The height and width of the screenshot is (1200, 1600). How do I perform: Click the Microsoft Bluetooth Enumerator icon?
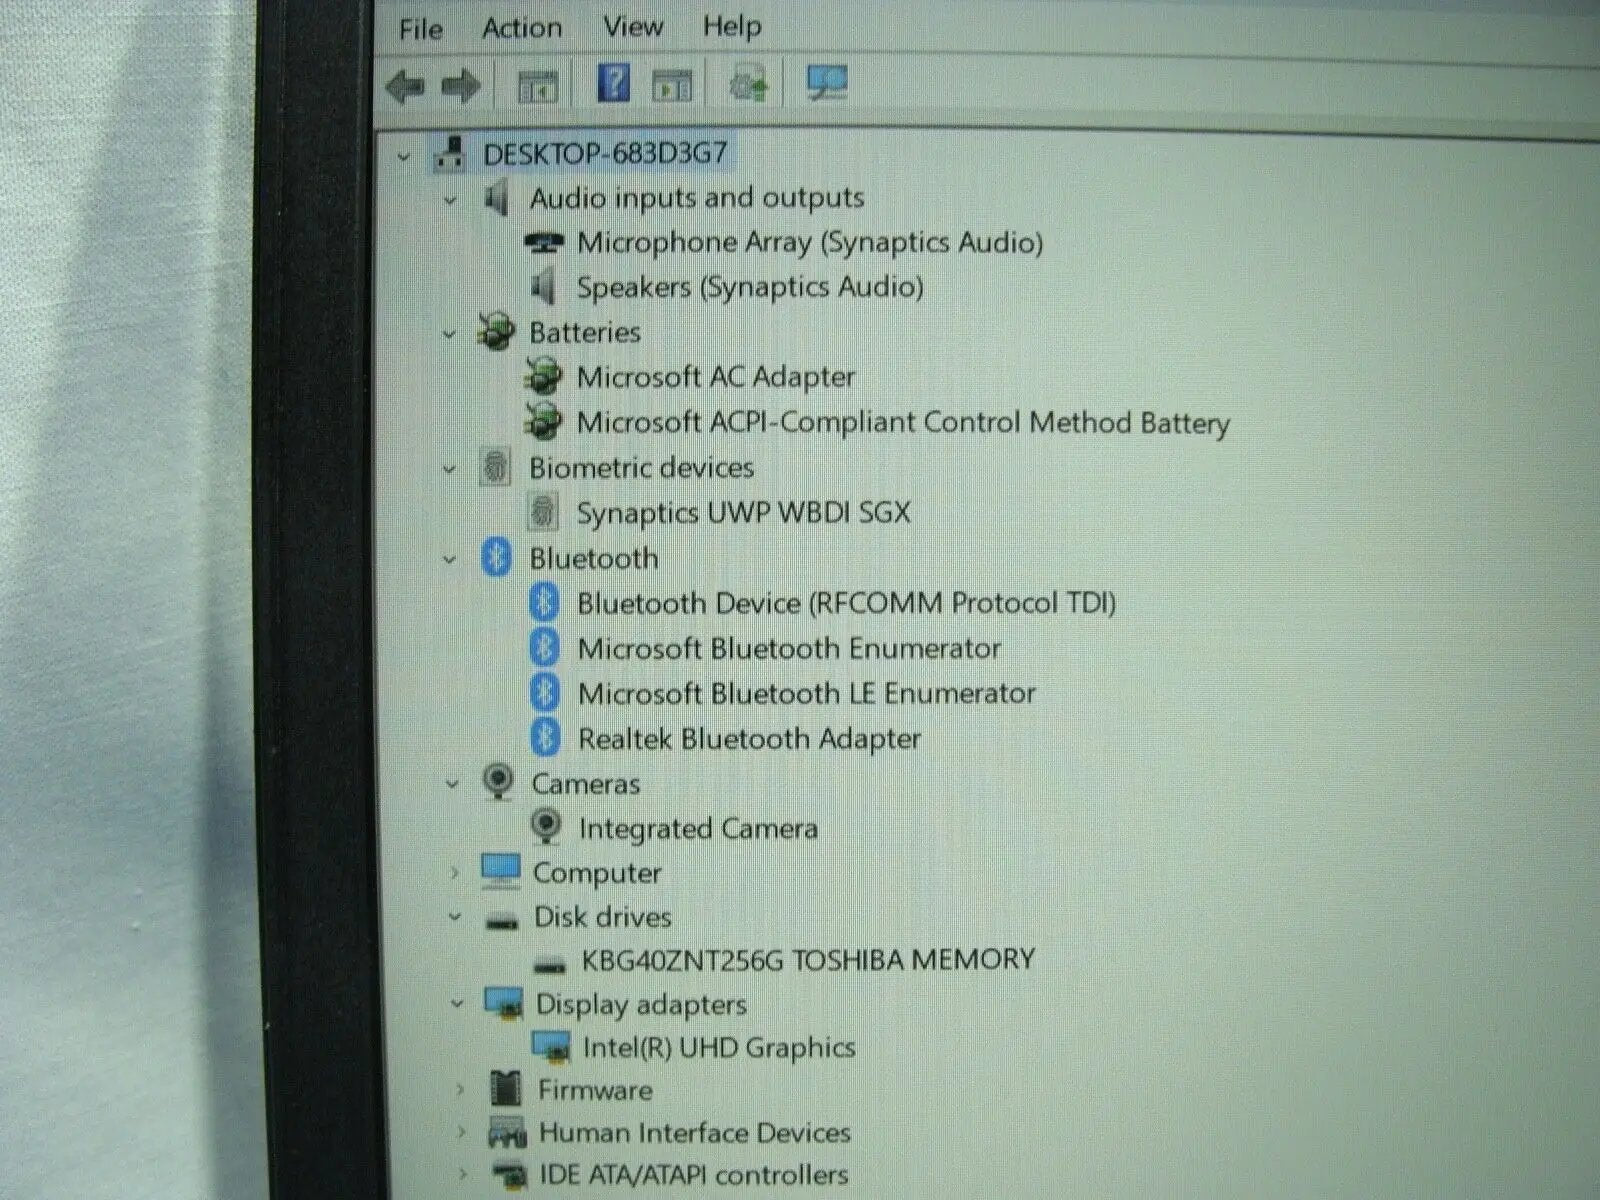tap(544, 647)
